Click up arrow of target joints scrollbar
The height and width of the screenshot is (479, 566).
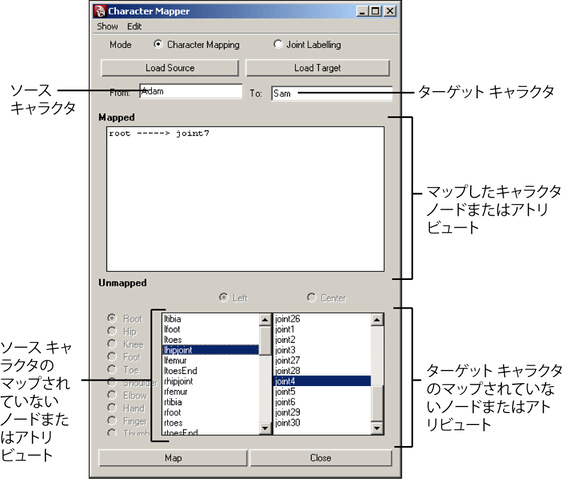[x=377, y=320]
